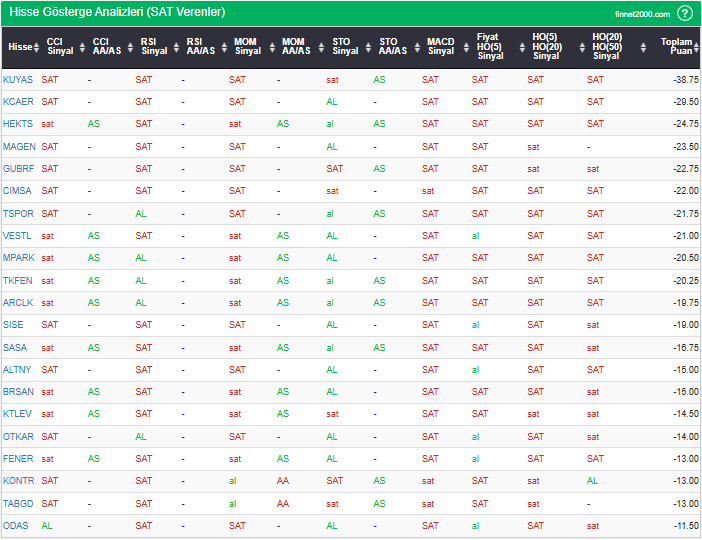Open the KONTR stock link
The height and width of the screenshot is (540, 702).
[18, 481]
